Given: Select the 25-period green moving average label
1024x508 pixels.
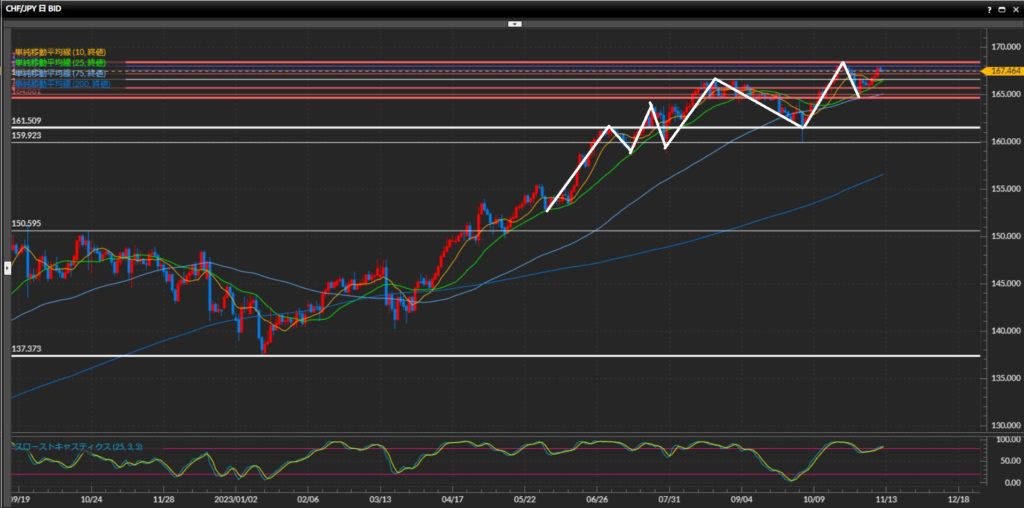Looking at the screenshot, I should [59, 62].
